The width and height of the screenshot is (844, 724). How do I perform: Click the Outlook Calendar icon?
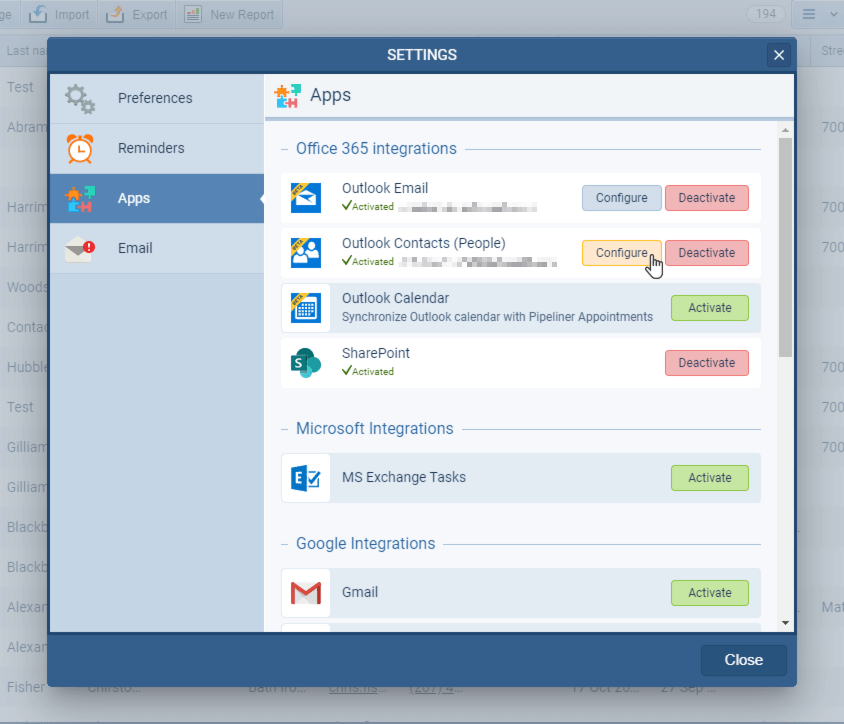click(305, 307)
